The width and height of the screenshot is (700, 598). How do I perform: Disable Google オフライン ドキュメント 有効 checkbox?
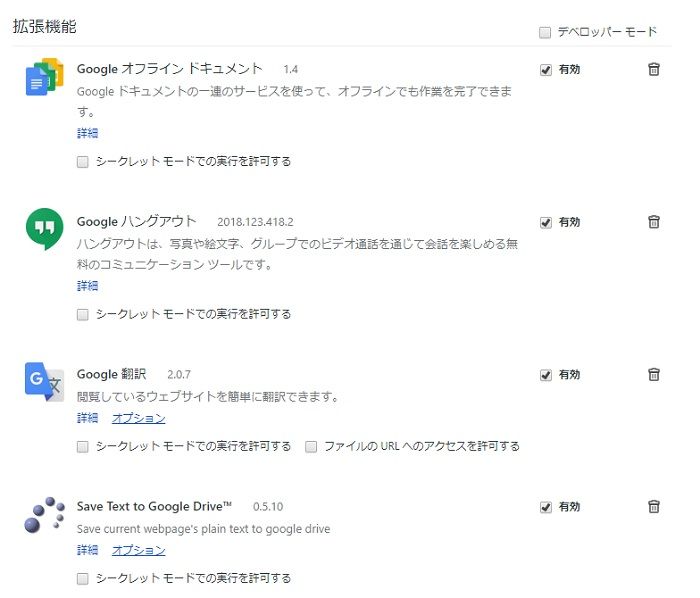click(x=546, y=70)
